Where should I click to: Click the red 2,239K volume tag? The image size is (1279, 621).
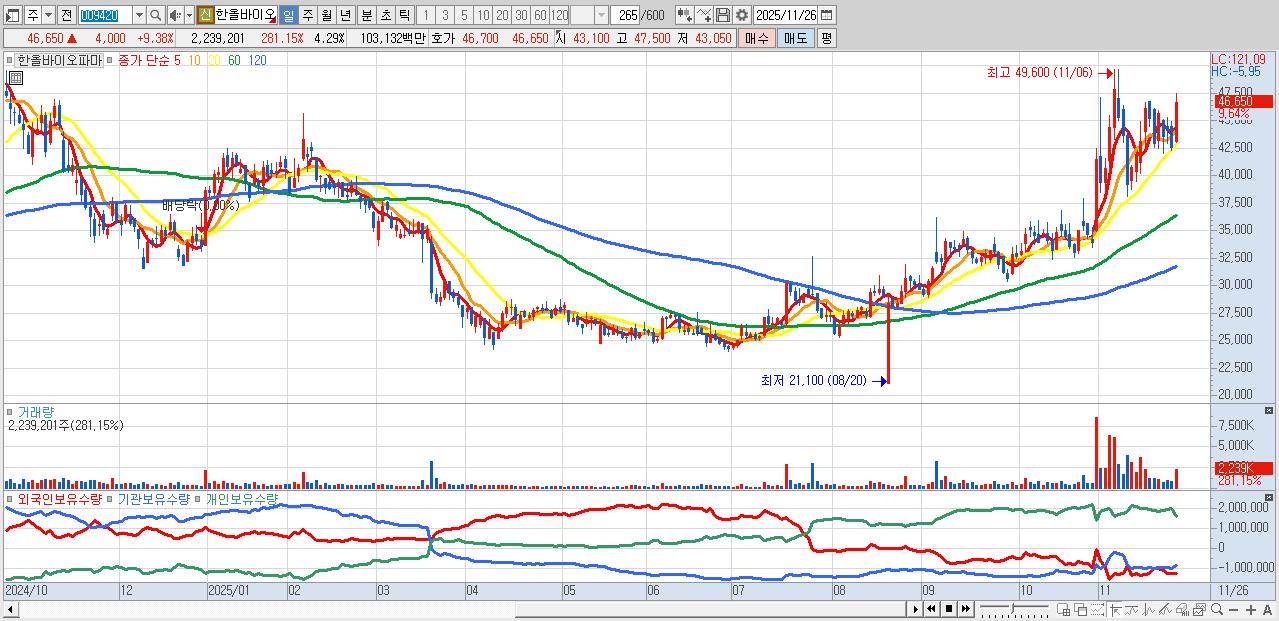(1243, 468)
